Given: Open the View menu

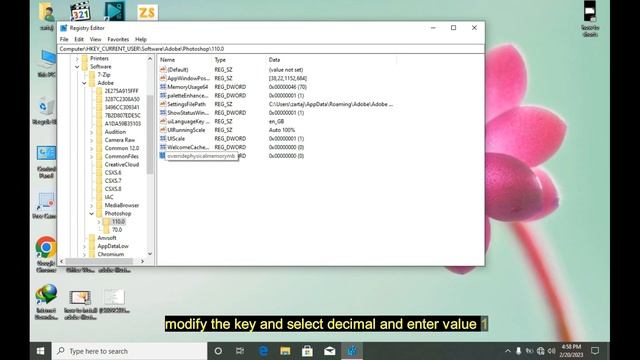Looking at the screenshot, I should point(96,40).
